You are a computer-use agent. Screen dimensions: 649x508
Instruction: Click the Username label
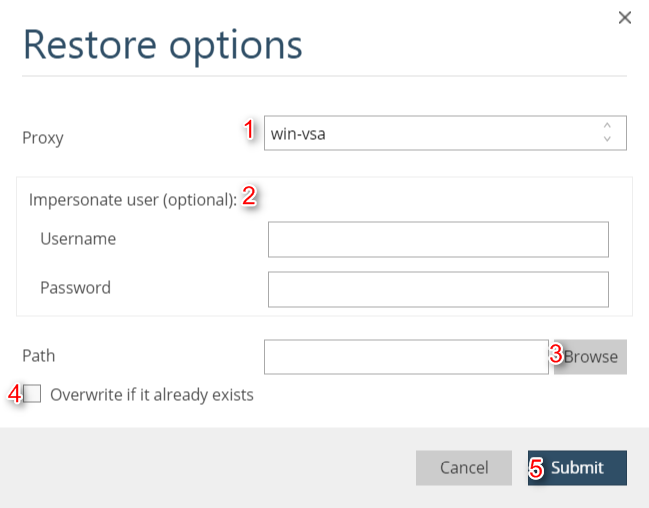[x=78, y=239]
